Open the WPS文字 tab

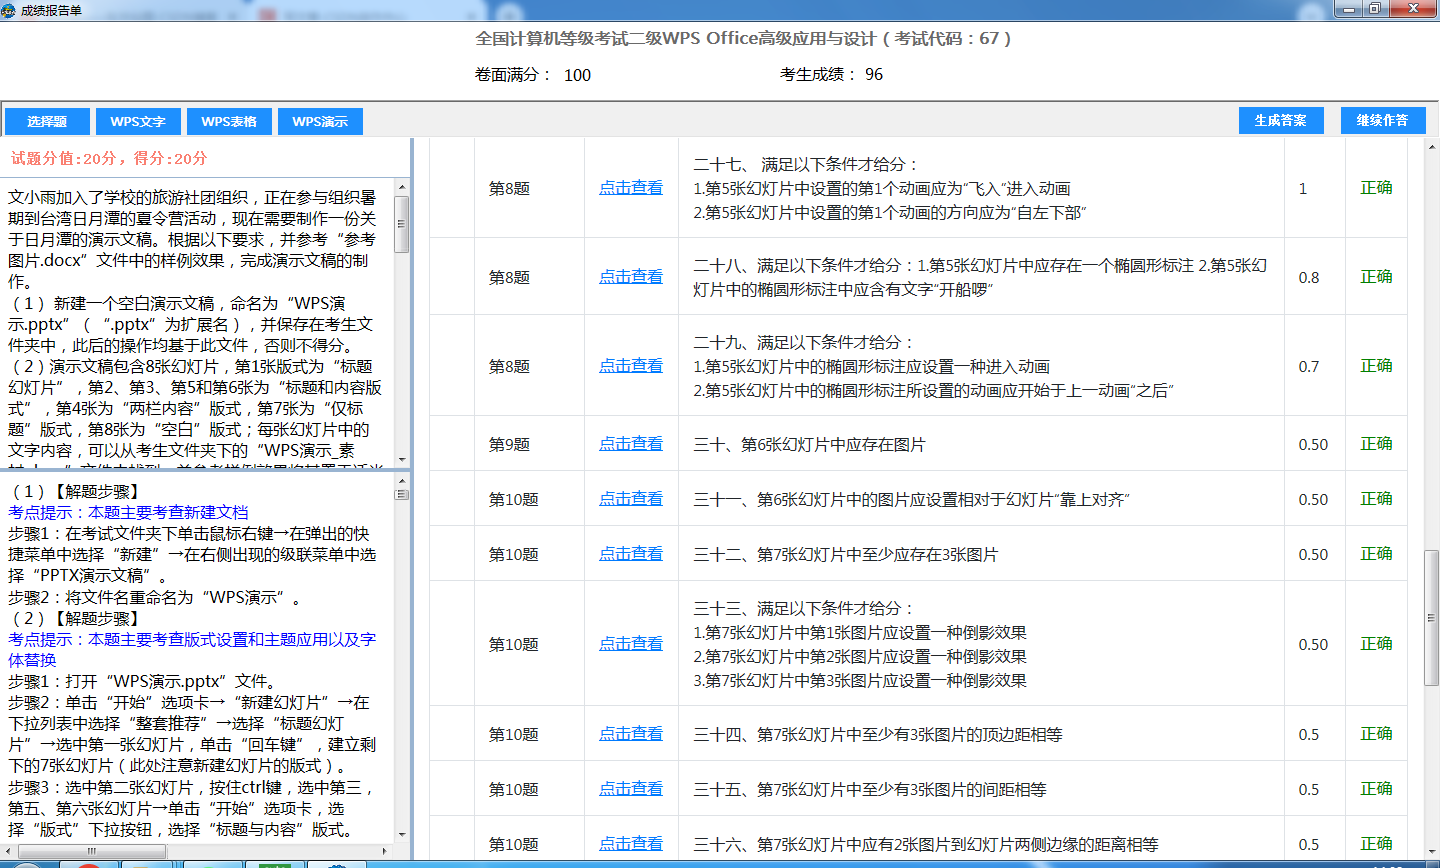point(138,121)
